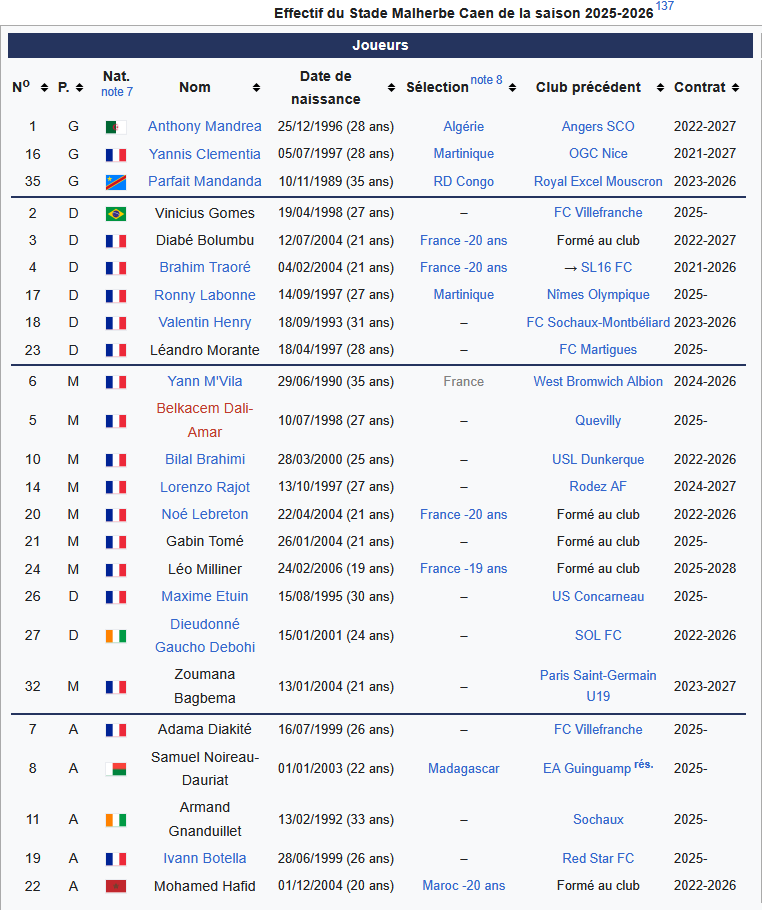Click Ivory Coast flag in Armand Gnanduillet row
Screen dimensions: 762x910
116,820
